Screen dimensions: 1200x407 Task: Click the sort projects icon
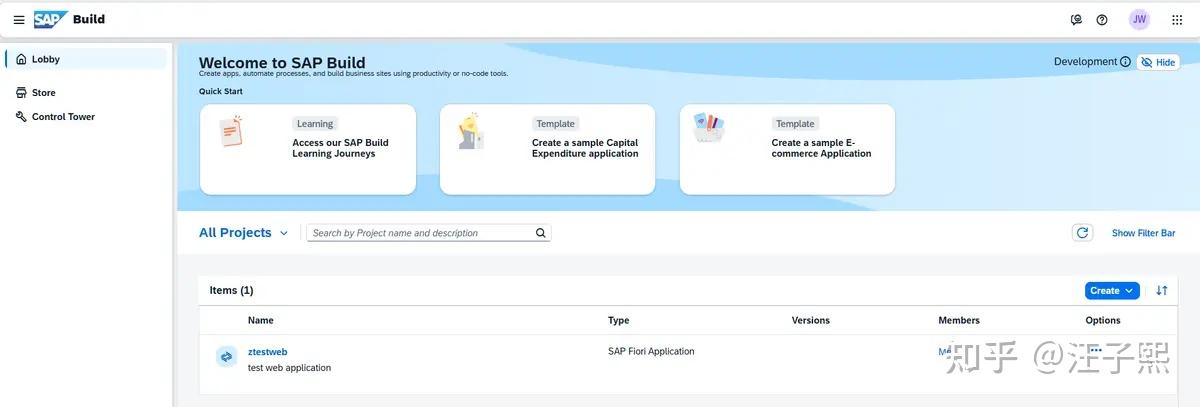click(1162, 291)
